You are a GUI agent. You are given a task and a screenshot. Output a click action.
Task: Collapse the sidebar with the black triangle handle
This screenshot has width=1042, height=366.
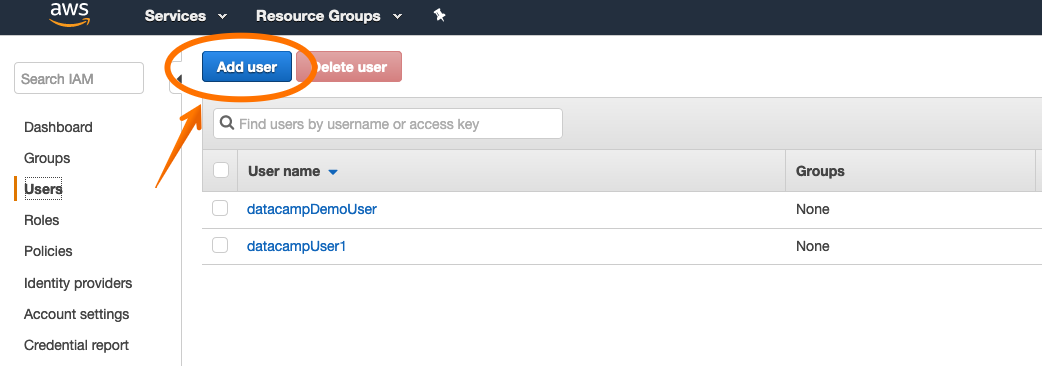(x=178, y=79)
